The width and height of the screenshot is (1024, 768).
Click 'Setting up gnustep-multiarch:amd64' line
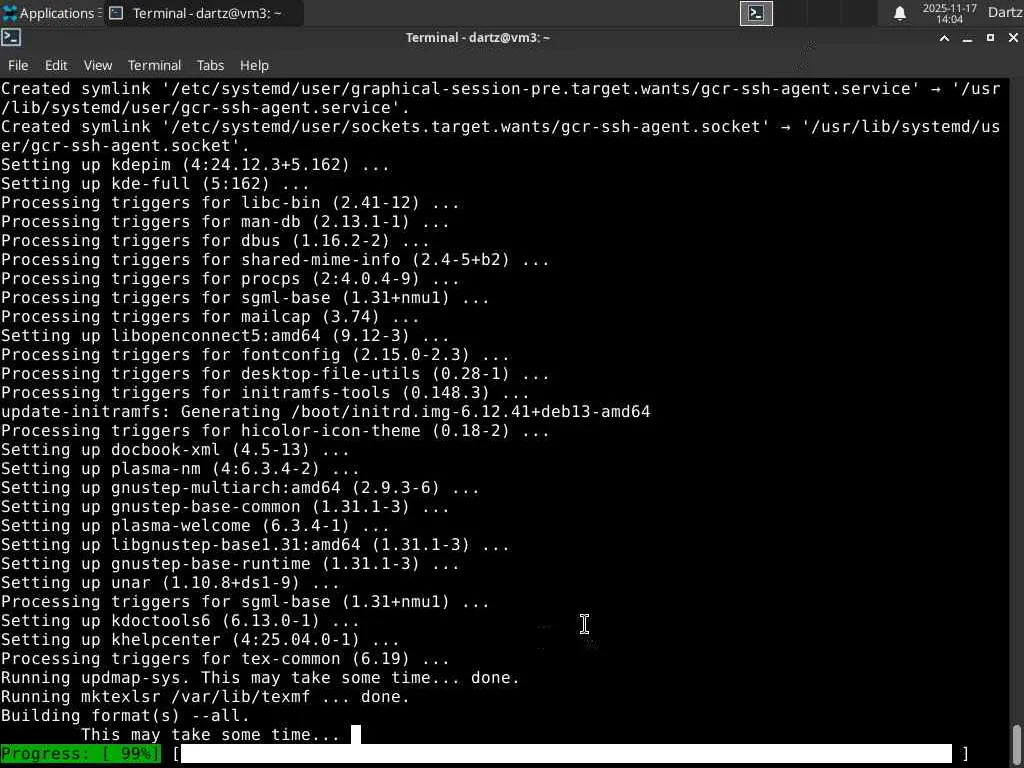click(x=240, y=488)
